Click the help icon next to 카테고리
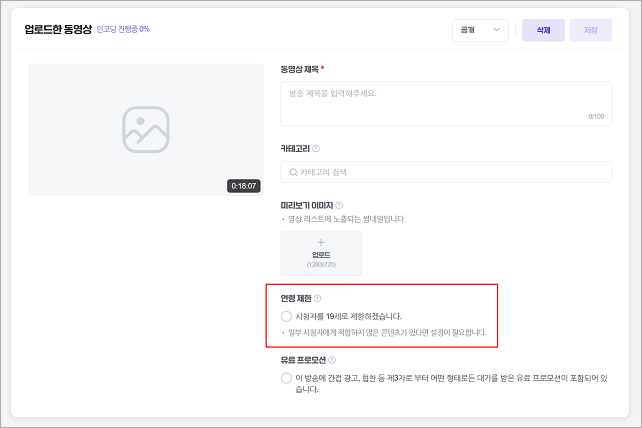The width and height of the screenshot is (642, 428). [x=316, y=149]
